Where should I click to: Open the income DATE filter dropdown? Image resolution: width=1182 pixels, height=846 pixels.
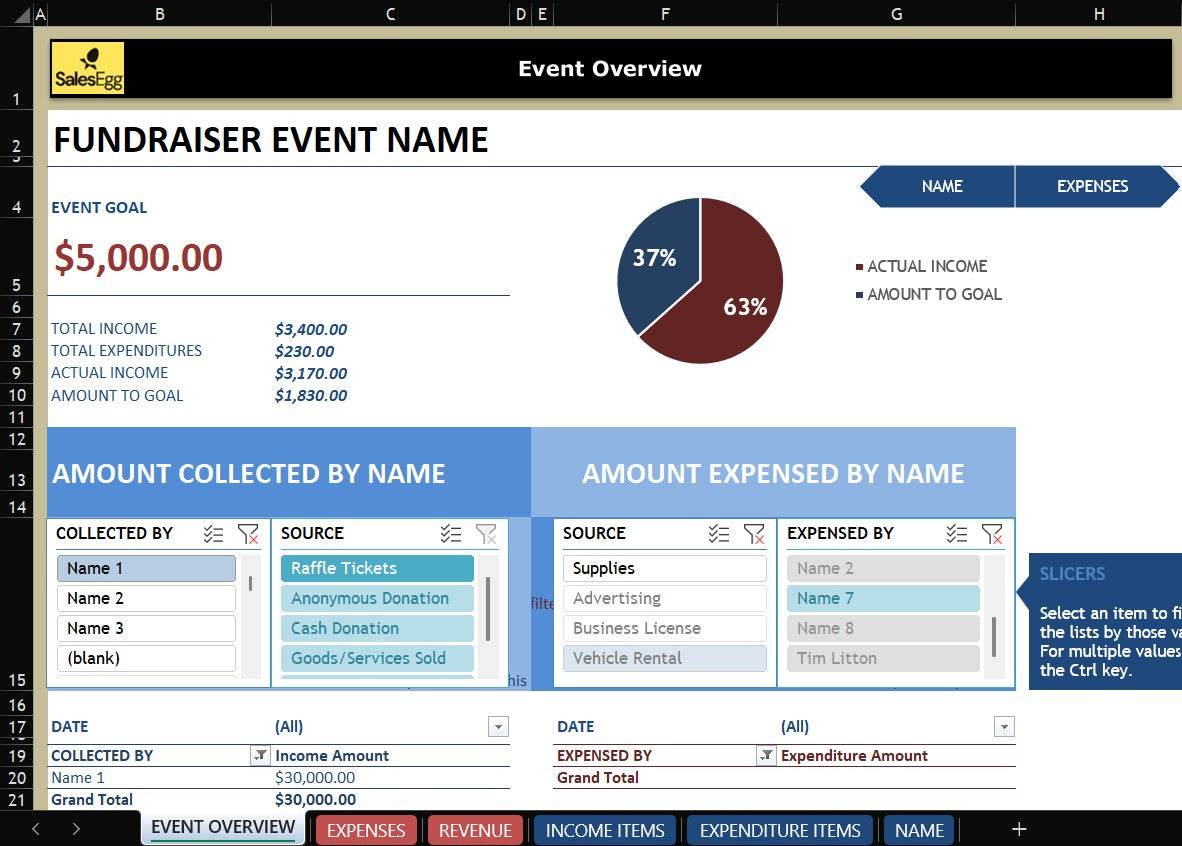pos(498,727)
